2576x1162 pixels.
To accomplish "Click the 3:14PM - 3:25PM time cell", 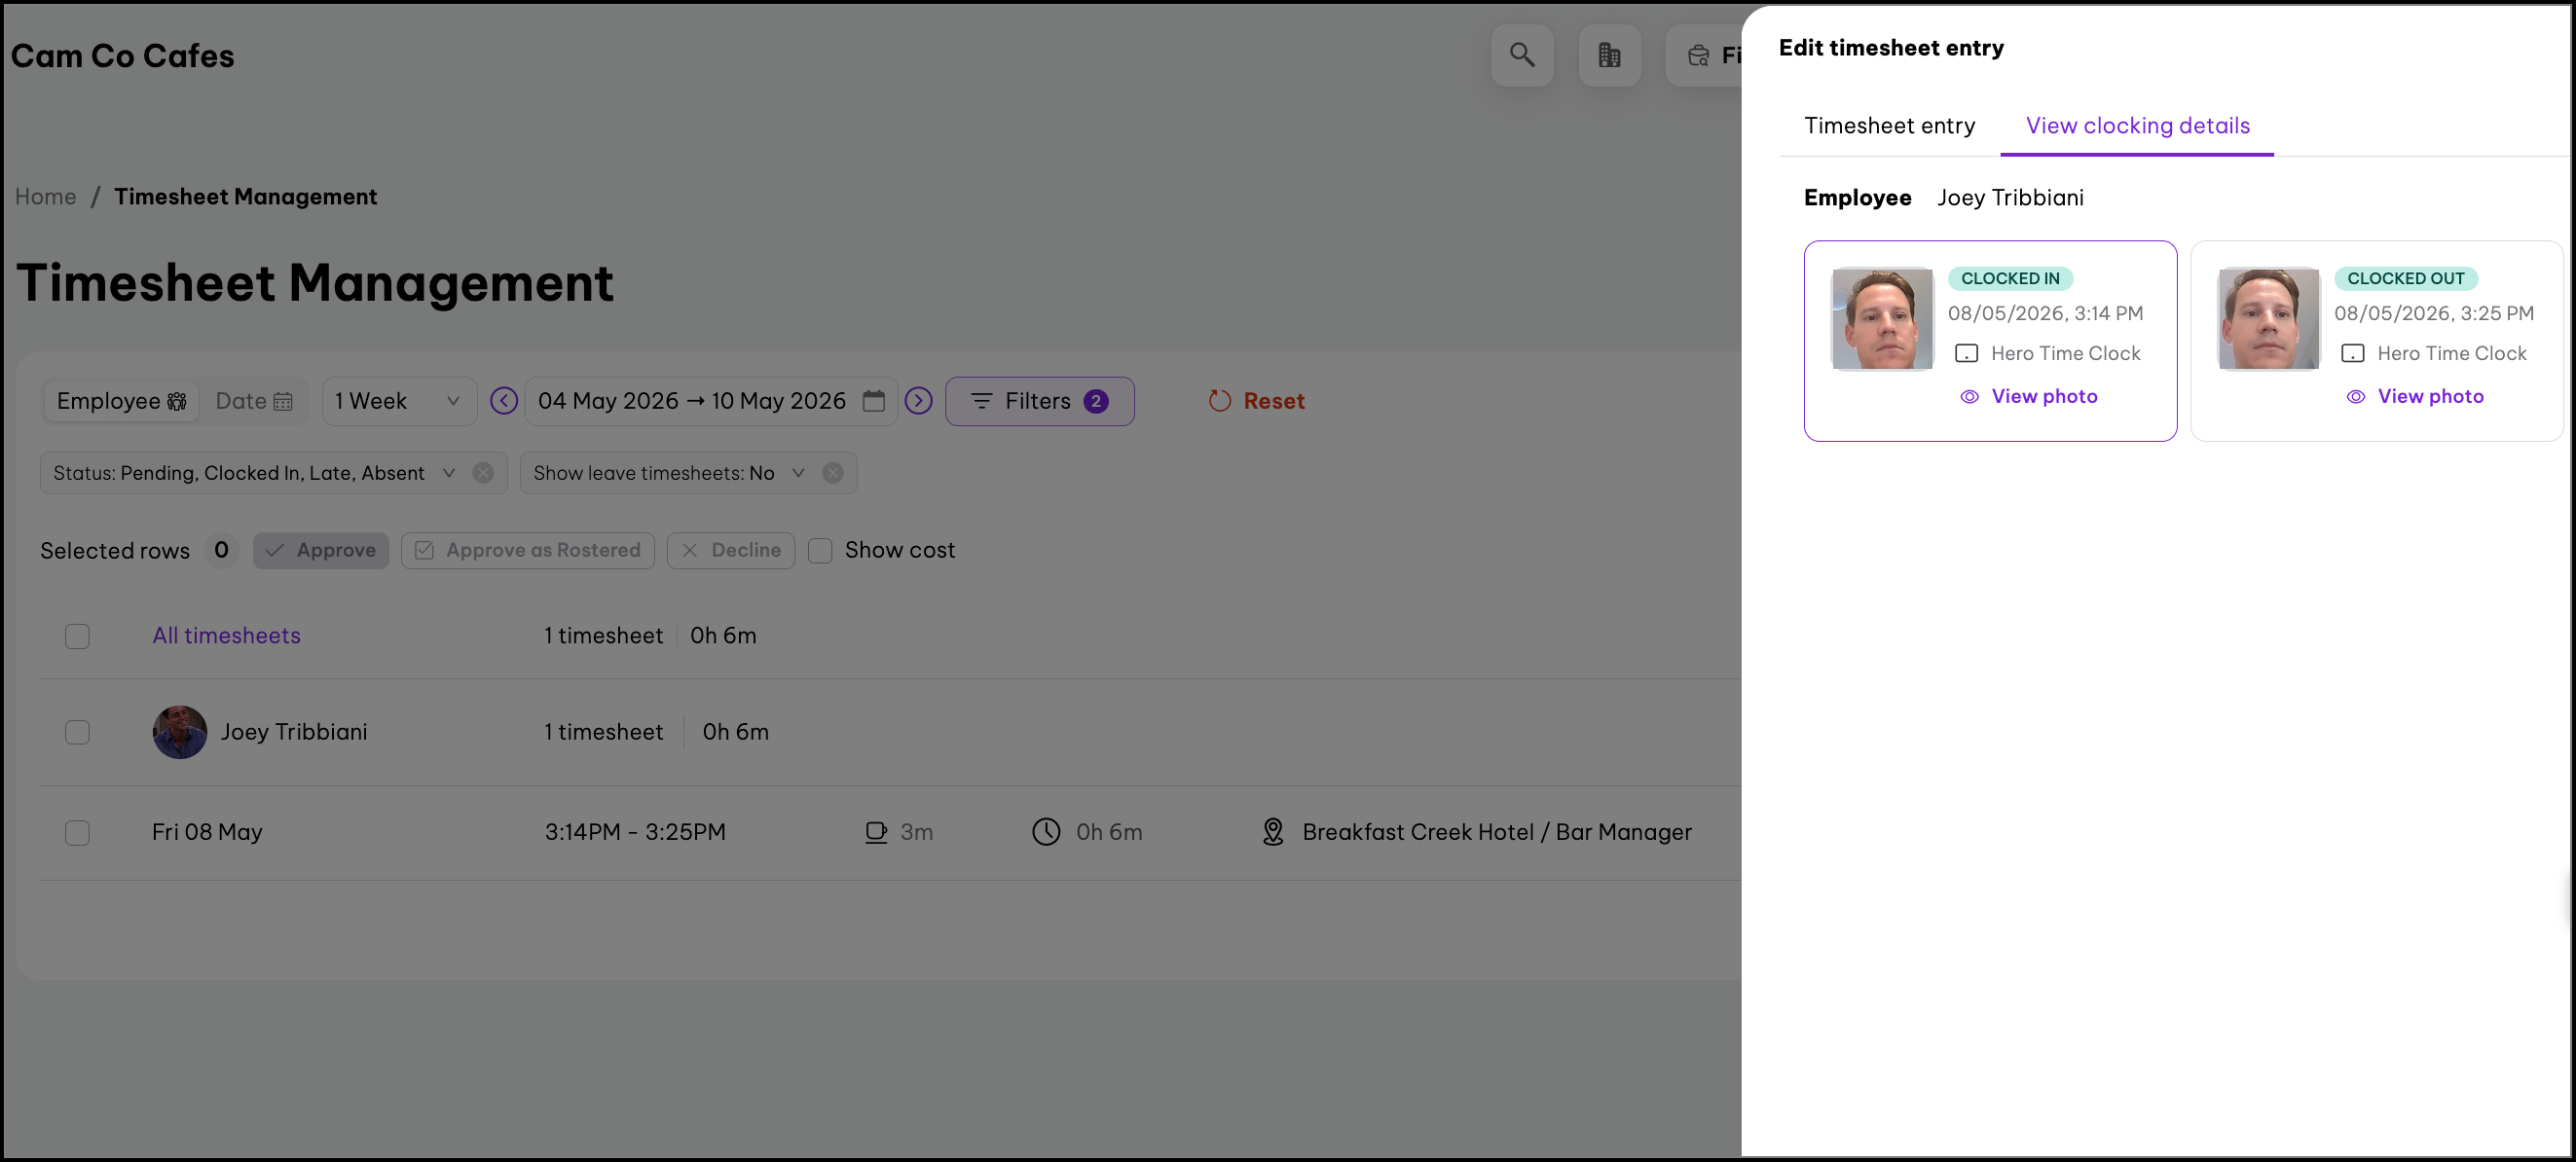I will pos(635,832).
